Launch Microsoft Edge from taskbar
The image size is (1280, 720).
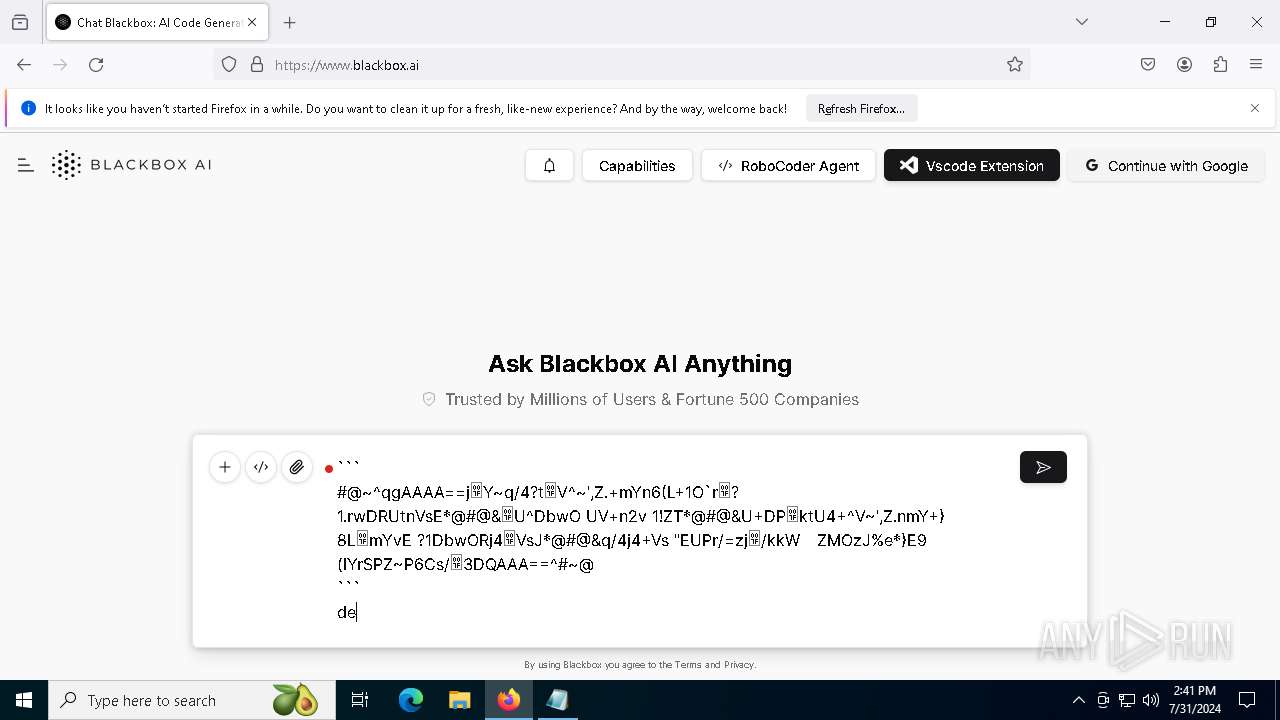pos(411,700)
